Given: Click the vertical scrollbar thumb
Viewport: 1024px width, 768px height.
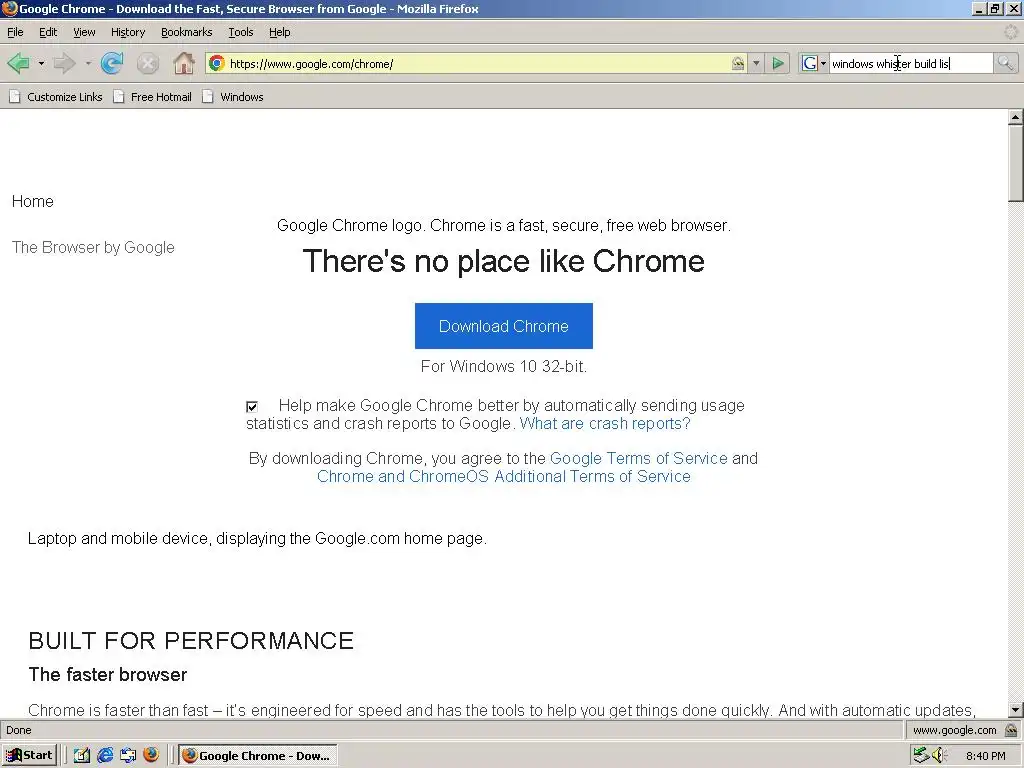Looking at the screenshot, I should [1015, 163].
